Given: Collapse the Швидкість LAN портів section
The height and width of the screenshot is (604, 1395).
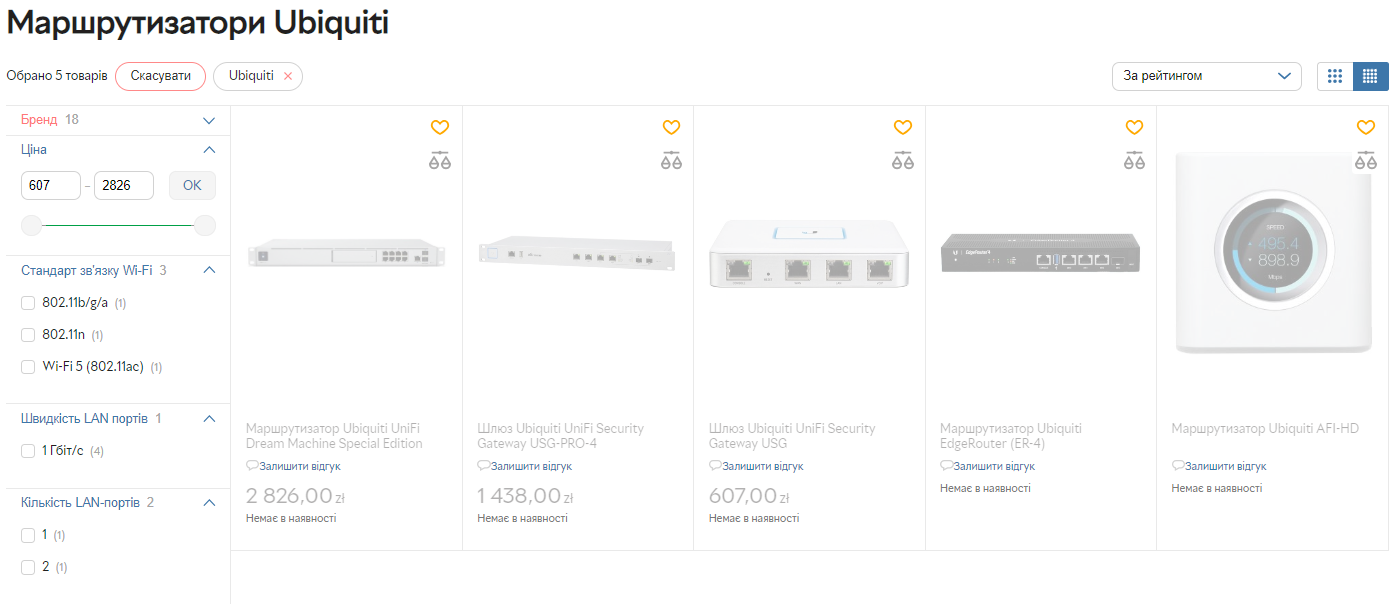Looking at the screenshot, I should coord(209,419).
